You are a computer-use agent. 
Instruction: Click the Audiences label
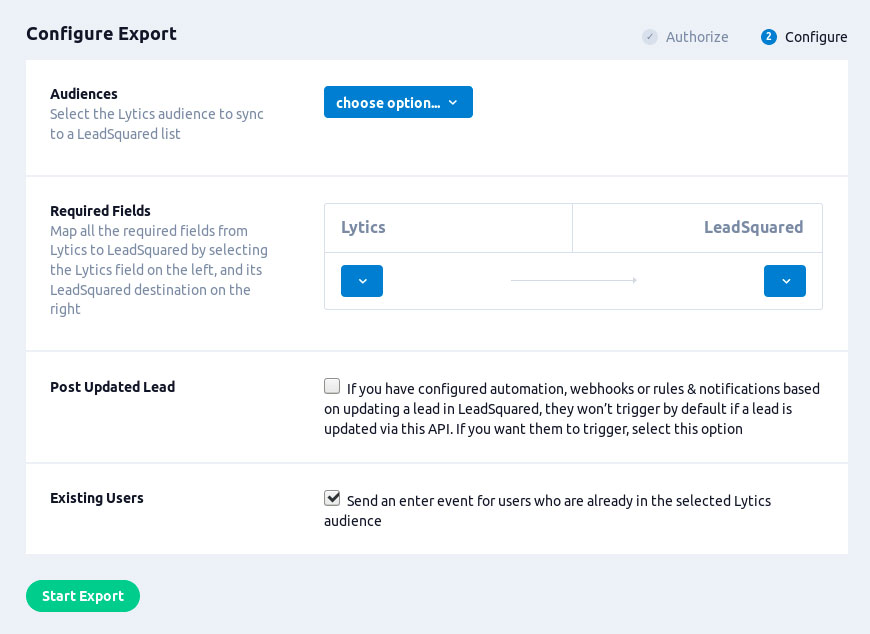click(x=84, y=94)
